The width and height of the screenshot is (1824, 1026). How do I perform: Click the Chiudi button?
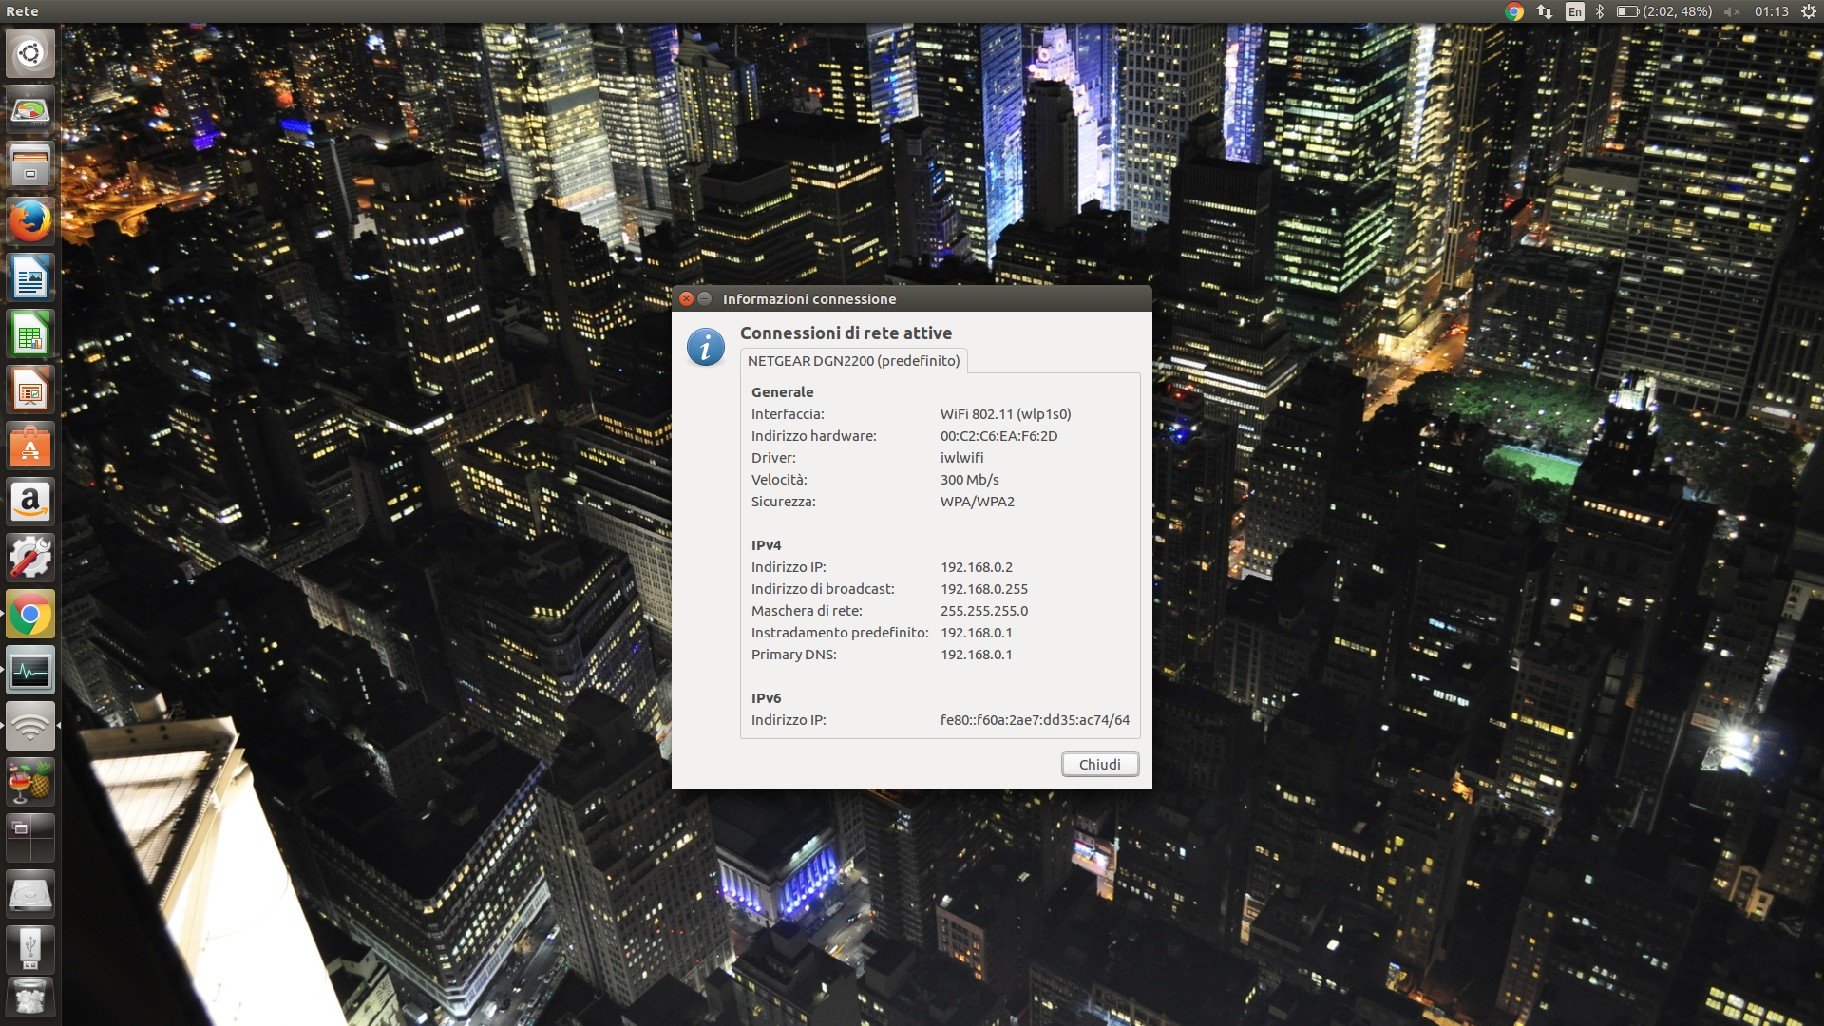click(1100, 764)
